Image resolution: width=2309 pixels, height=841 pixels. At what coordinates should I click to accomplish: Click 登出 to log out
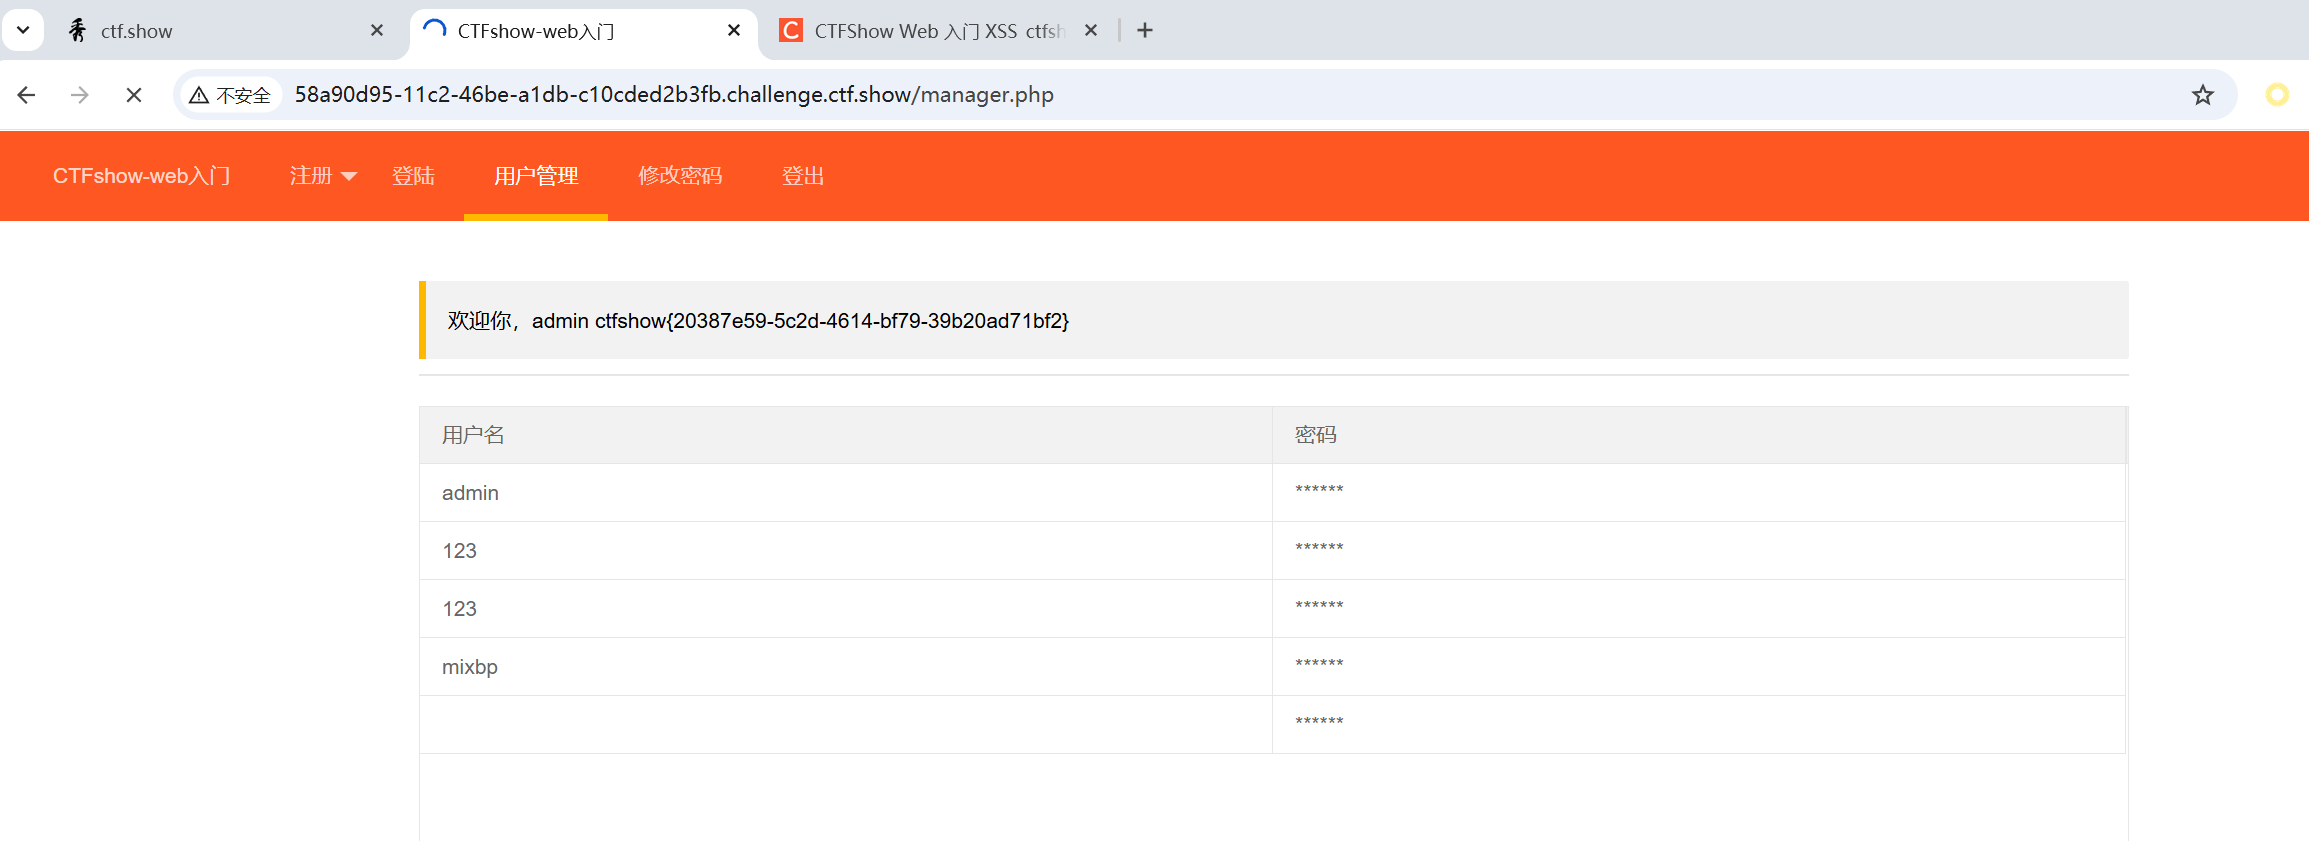[x=803, y=176]
